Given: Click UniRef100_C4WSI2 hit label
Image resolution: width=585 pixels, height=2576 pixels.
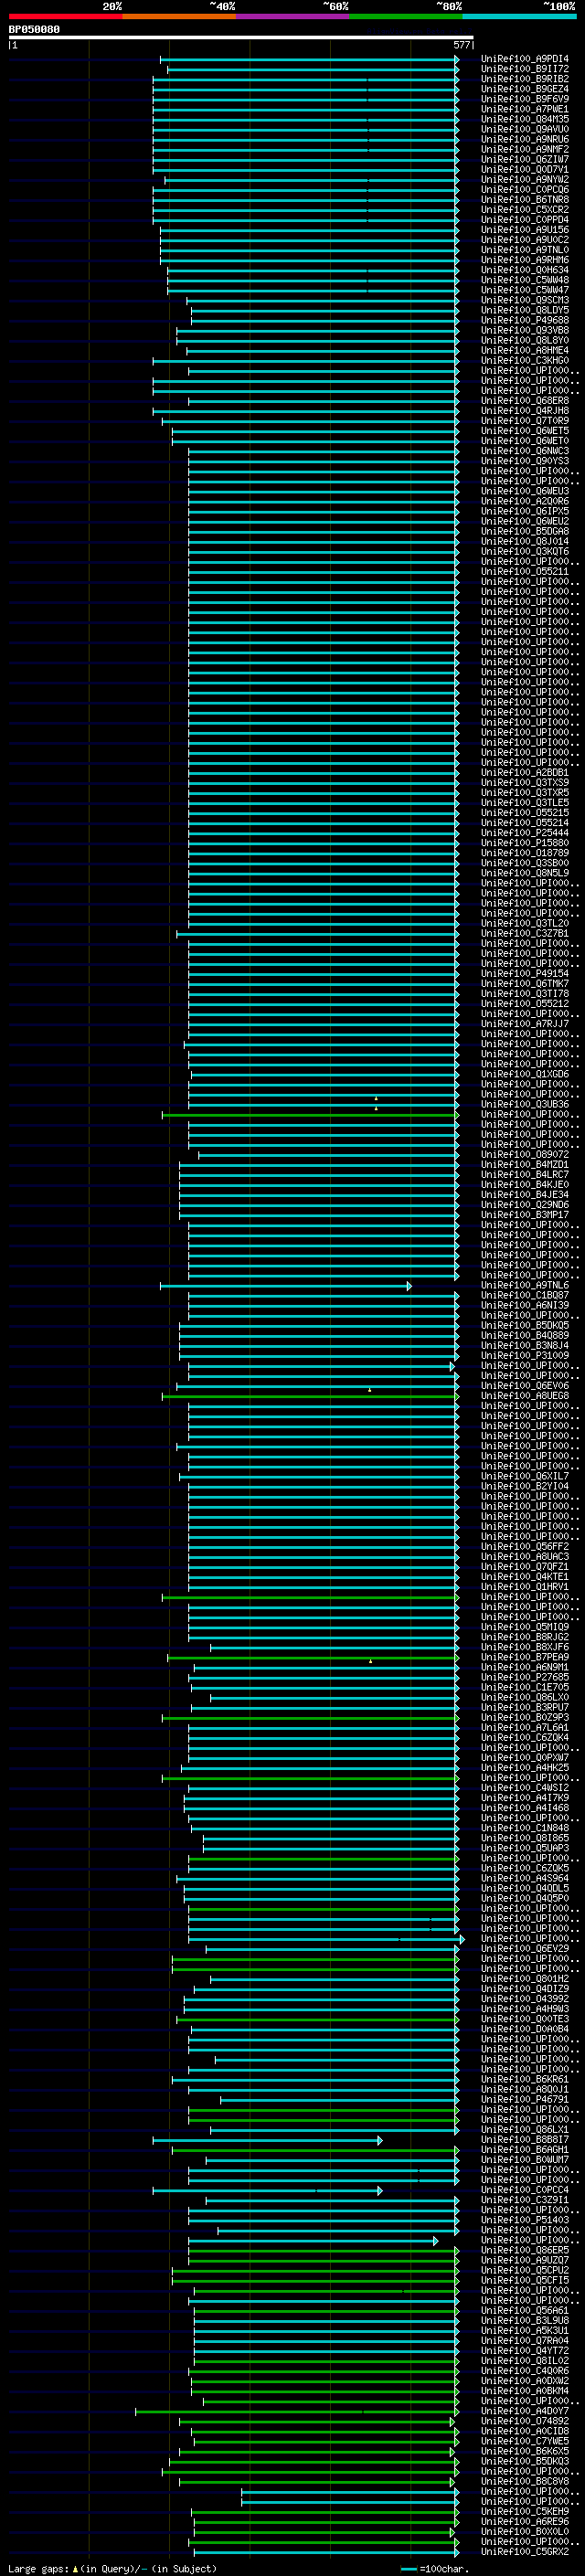Looking at the screenshot, I should pos(524,1788).
